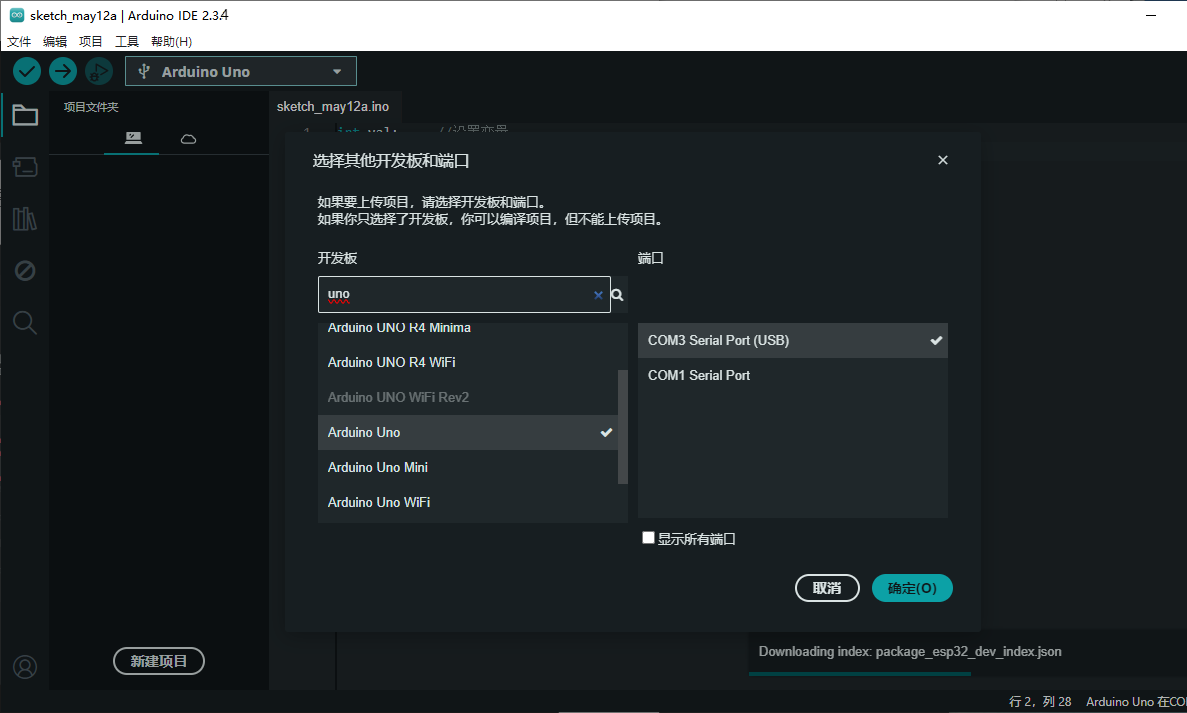Open the Boards Manager sidebar icon

pos(25,167)
